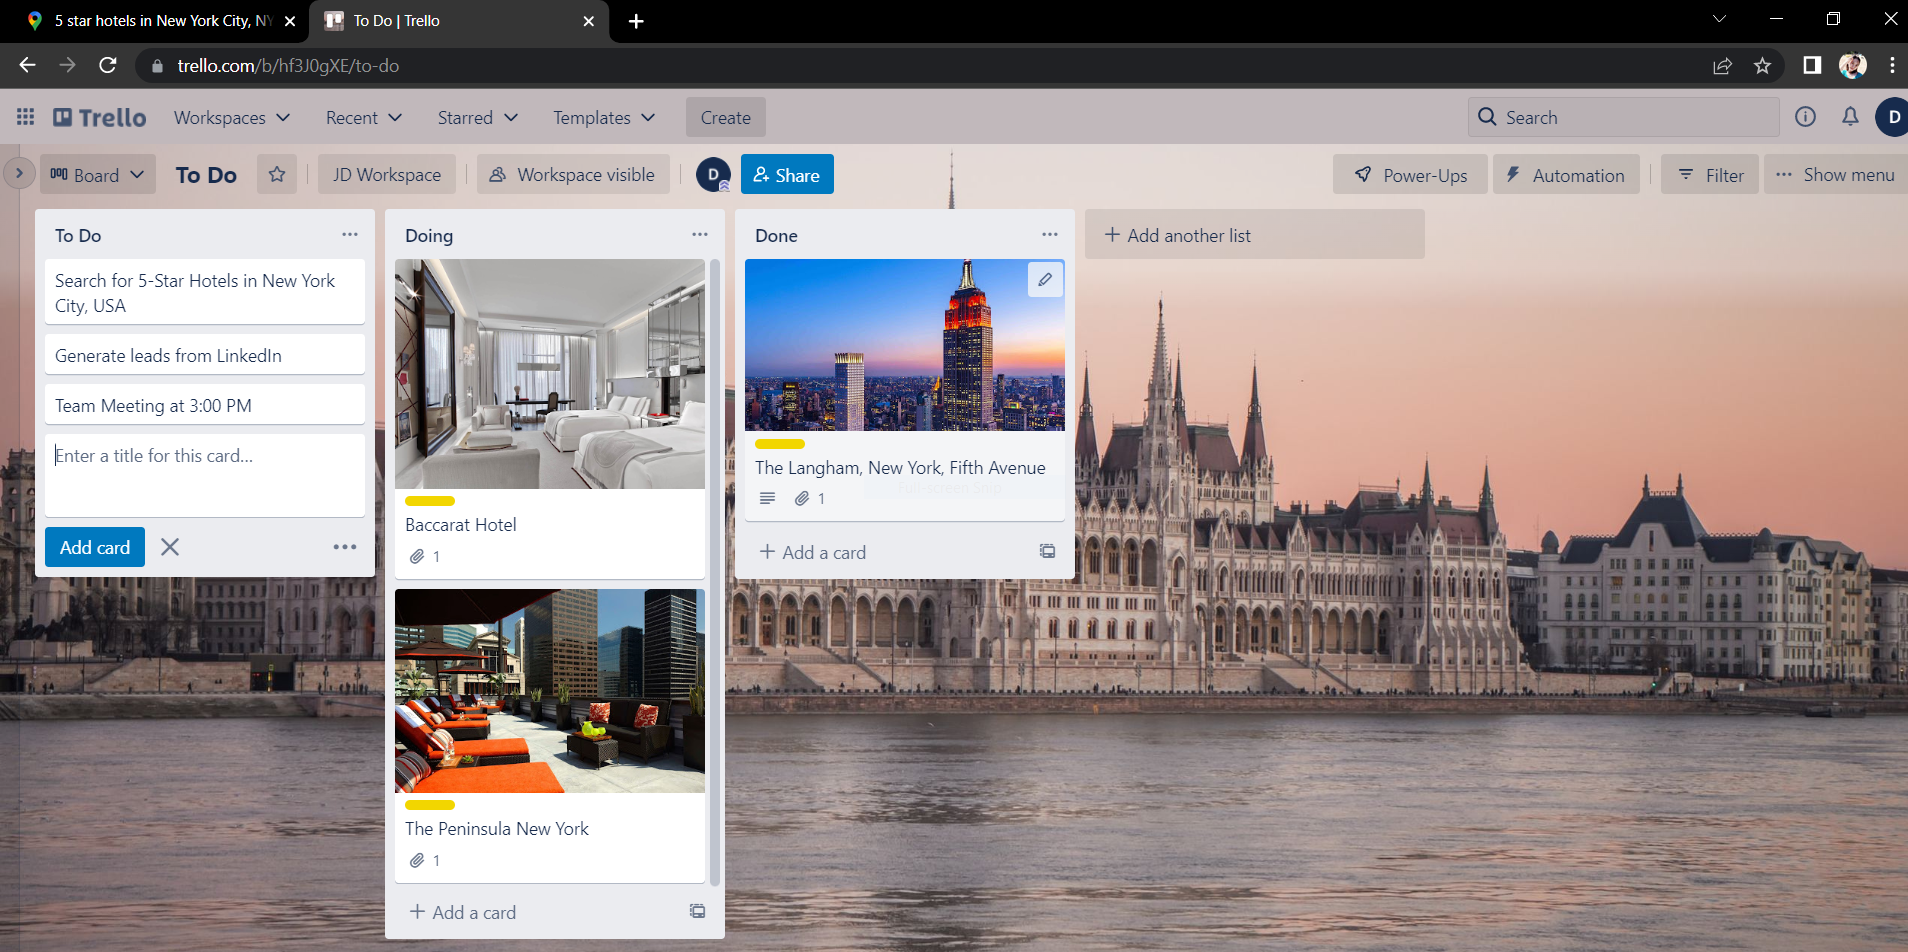
Task: Show the board menu
Action: point(1835,174)
